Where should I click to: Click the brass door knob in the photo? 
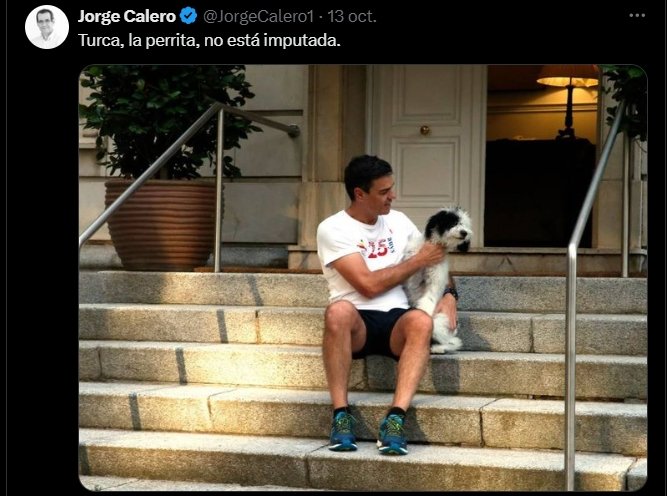point(425,130)
